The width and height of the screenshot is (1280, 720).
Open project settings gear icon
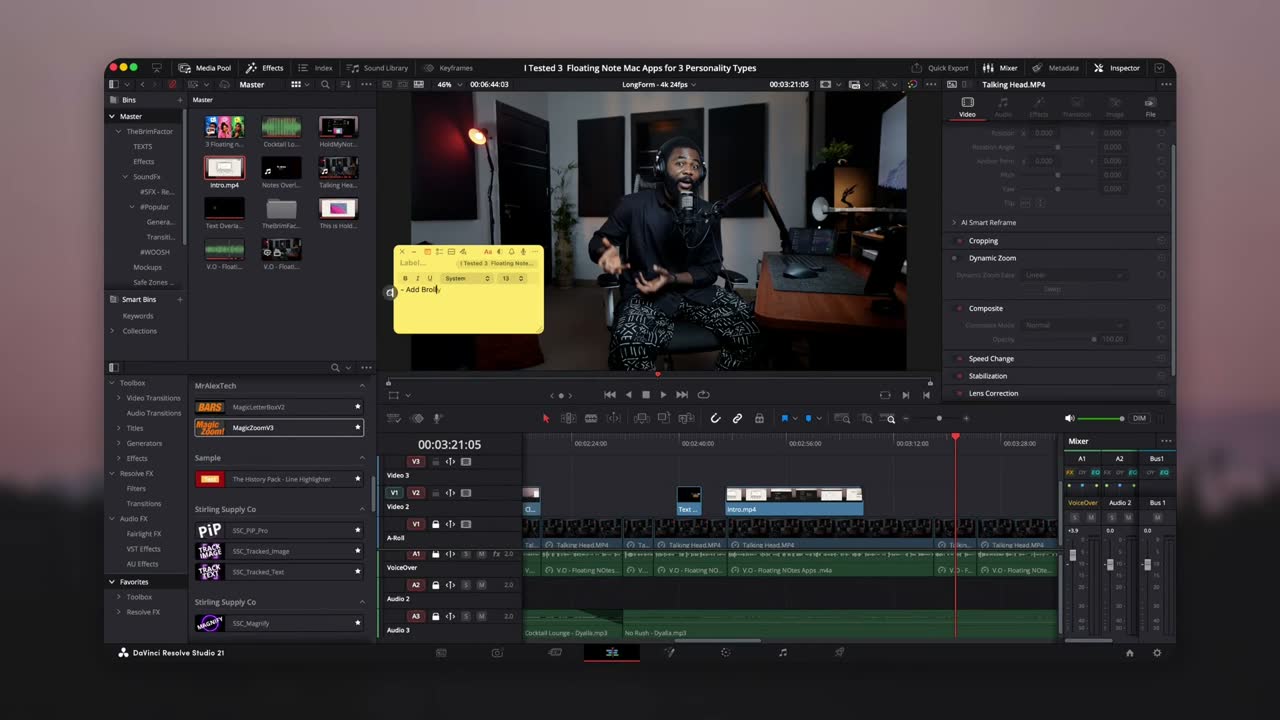(x=1157, y=653)
